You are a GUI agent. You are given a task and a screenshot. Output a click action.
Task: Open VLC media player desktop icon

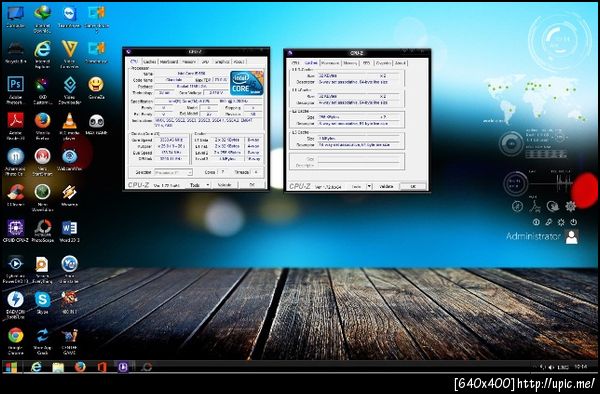[x=69, y=126]
